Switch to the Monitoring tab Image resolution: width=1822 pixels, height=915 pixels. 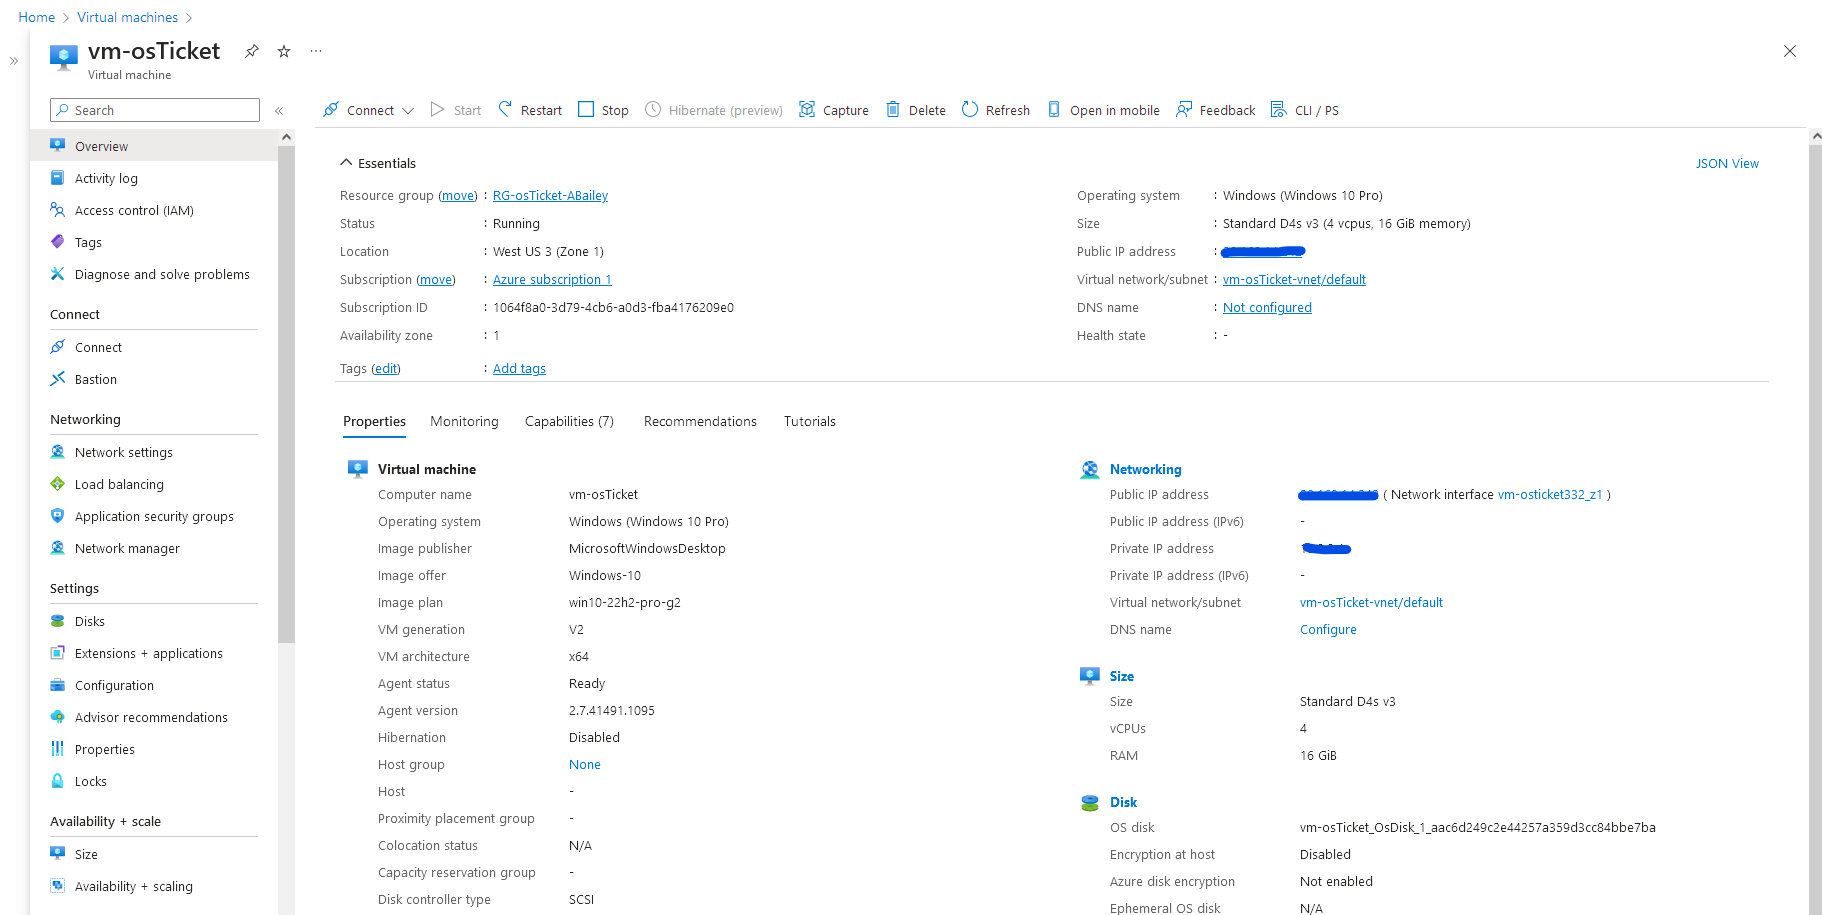[464, 422]
